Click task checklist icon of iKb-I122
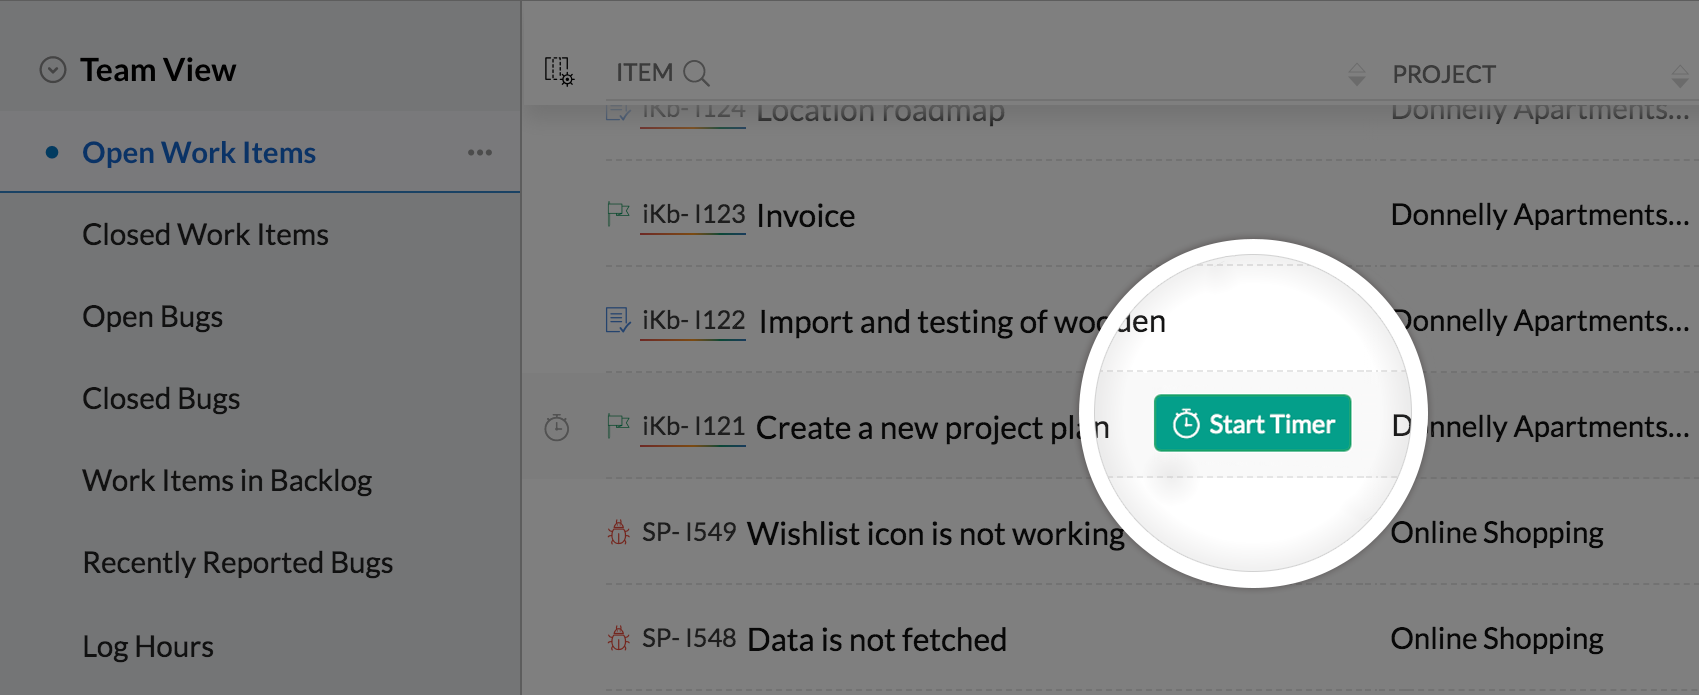This screenshot has height=695, width=1699. click(x=618, y=320)
